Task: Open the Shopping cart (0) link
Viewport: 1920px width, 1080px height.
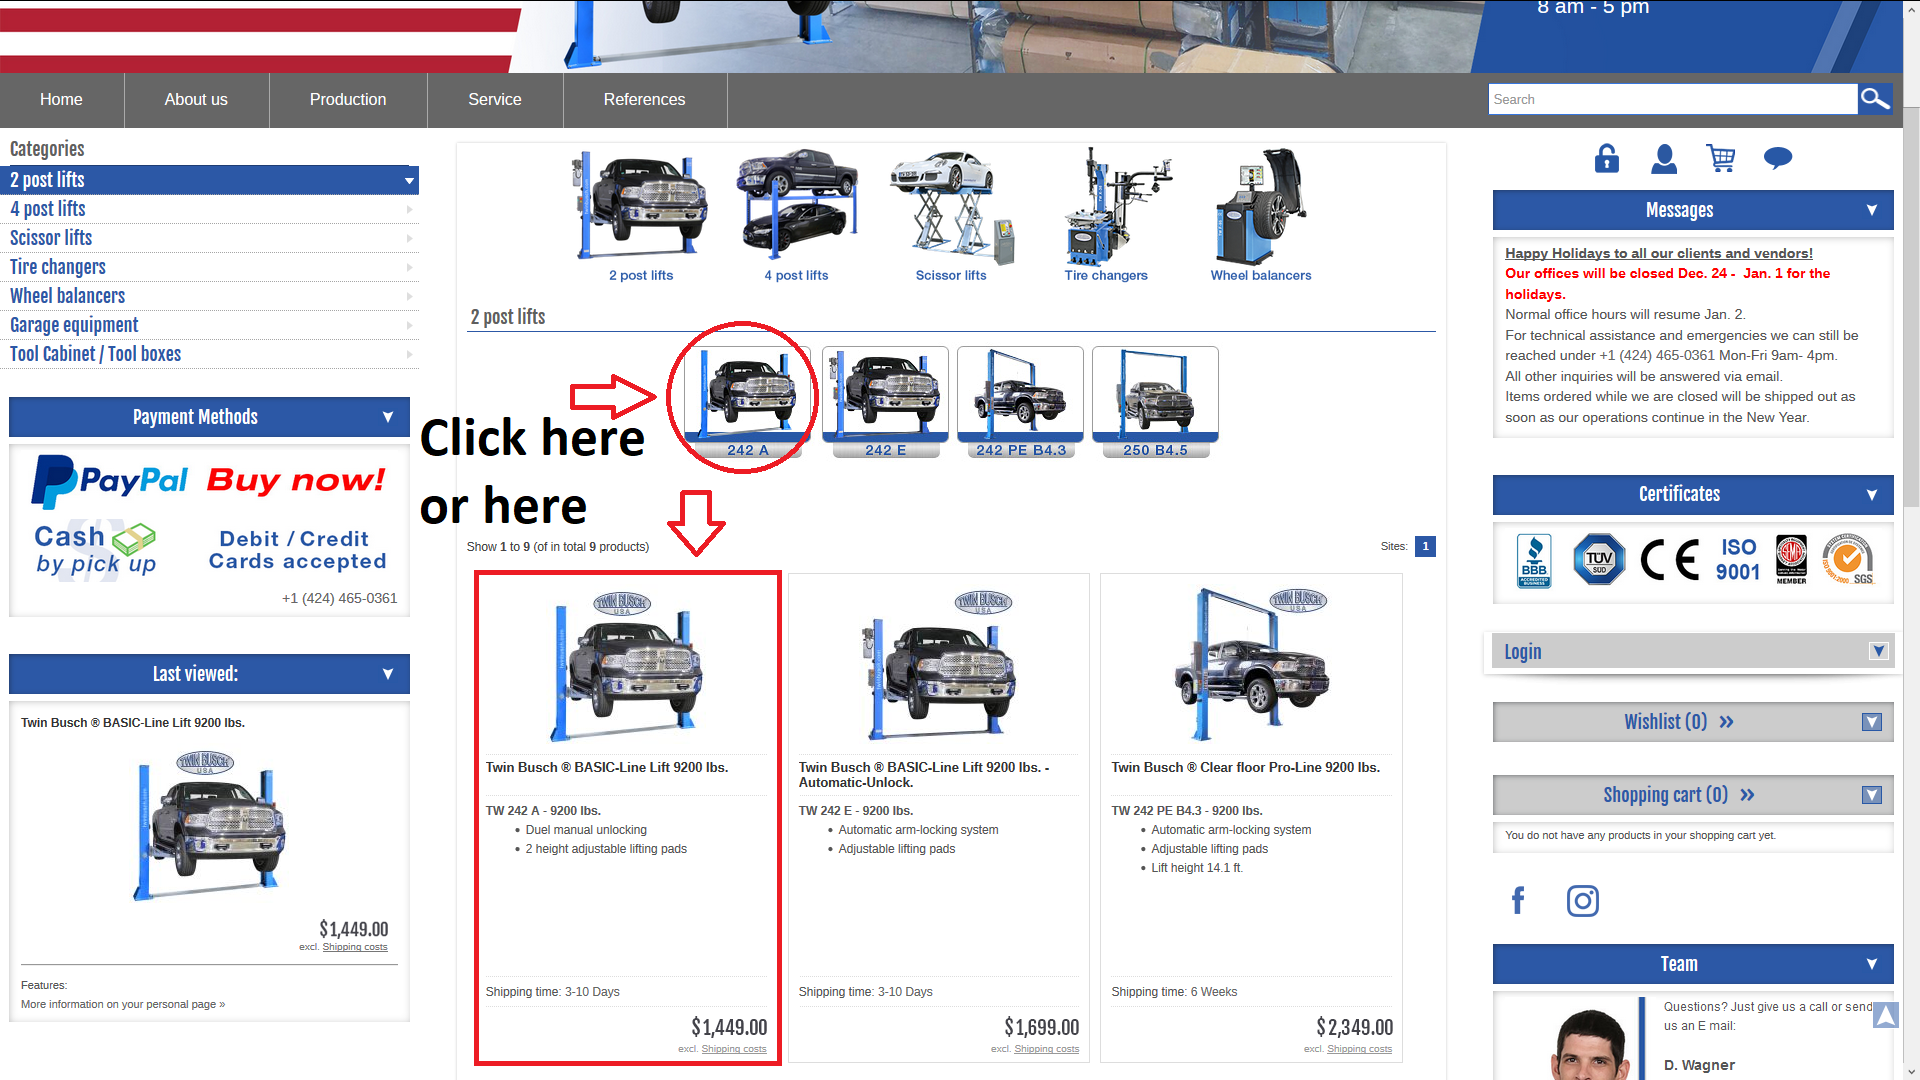Action: tap(1679, 795)
